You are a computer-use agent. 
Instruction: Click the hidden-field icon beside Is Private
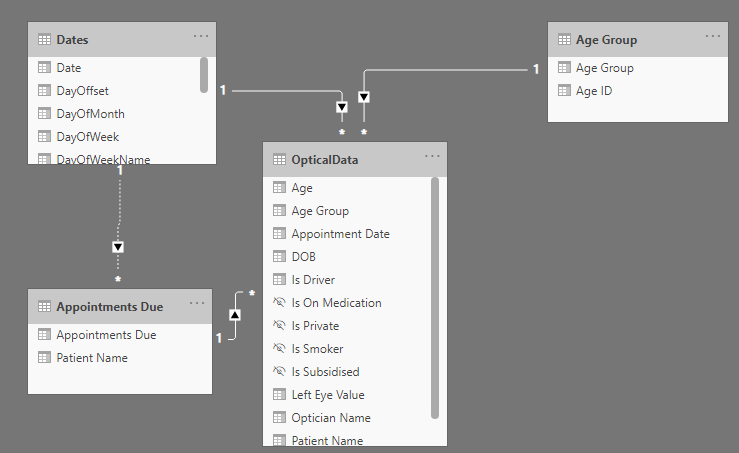pos(279,325)
